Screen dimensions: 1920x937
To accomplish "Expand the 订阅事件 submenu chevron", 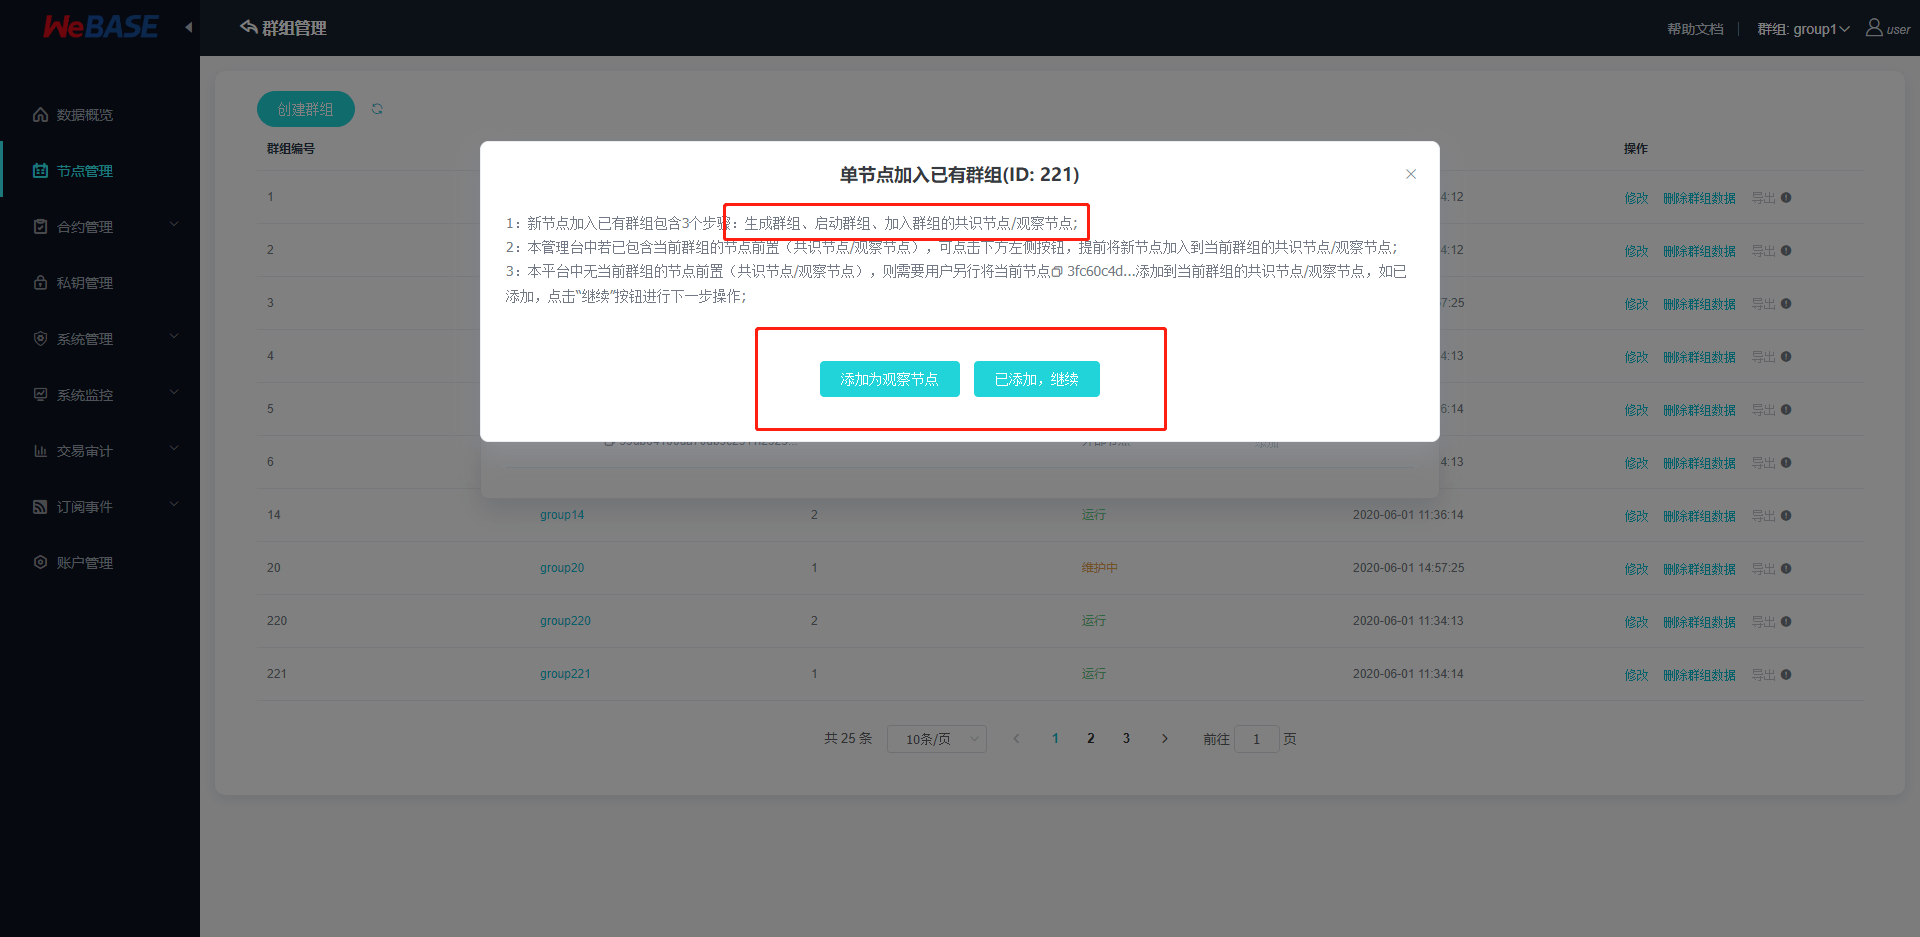I will coord(174,504).
